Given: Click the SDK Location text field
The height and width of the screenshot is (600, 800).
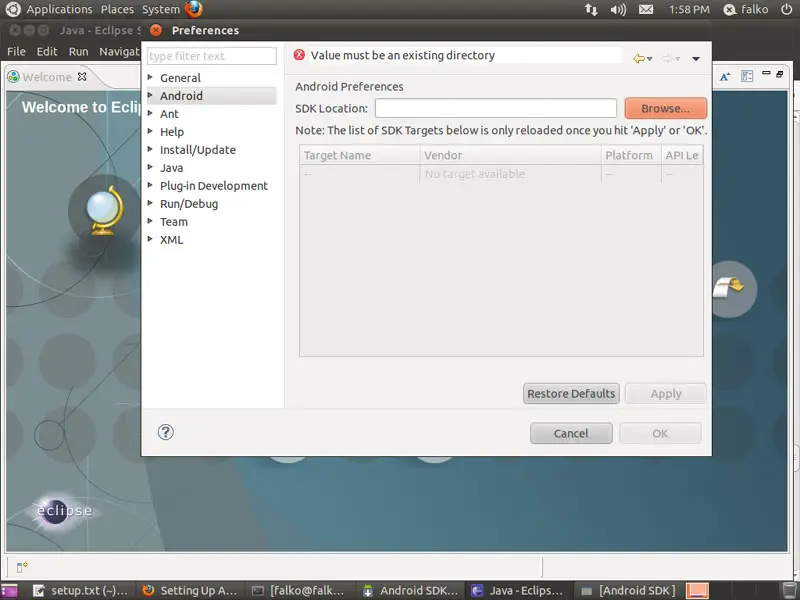Looking at the screenshot, I should [x=495, y=108].
